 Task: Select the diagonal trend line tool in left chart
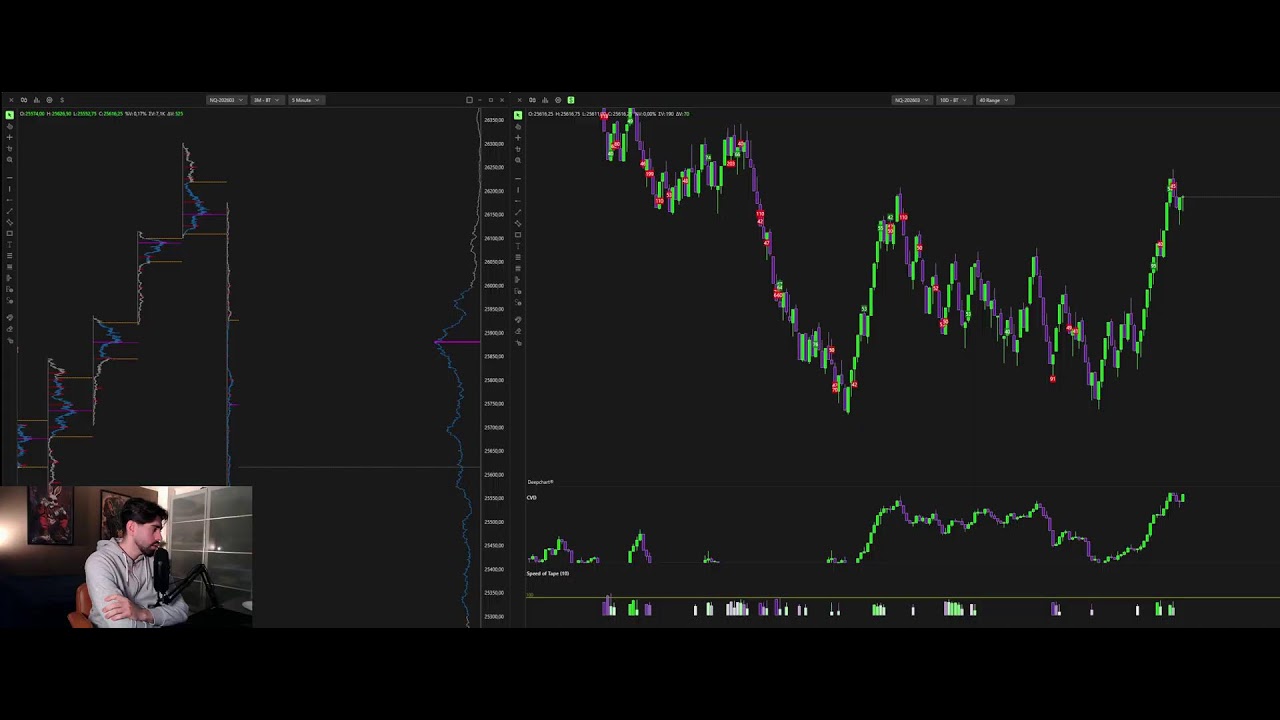(x=10, y=211)
